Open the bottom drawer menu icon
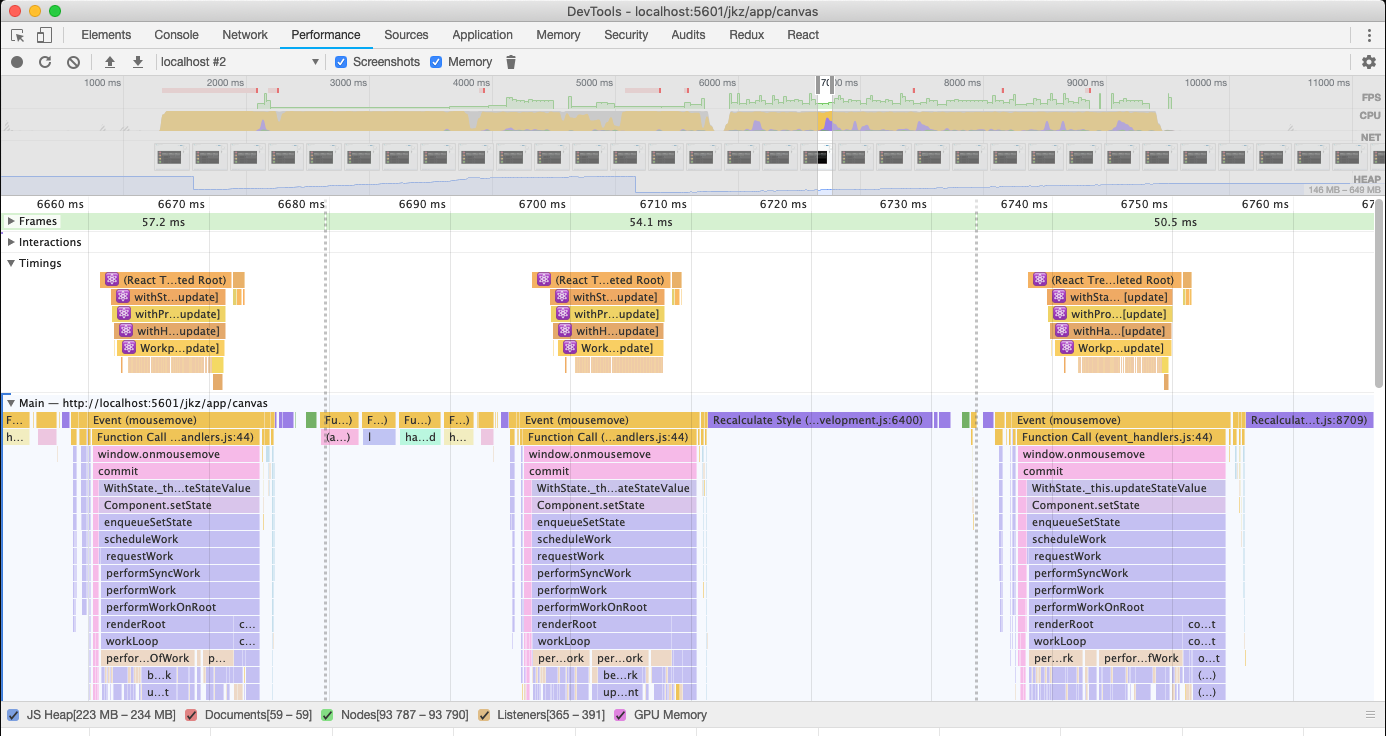 click(x=1370, y=715)
